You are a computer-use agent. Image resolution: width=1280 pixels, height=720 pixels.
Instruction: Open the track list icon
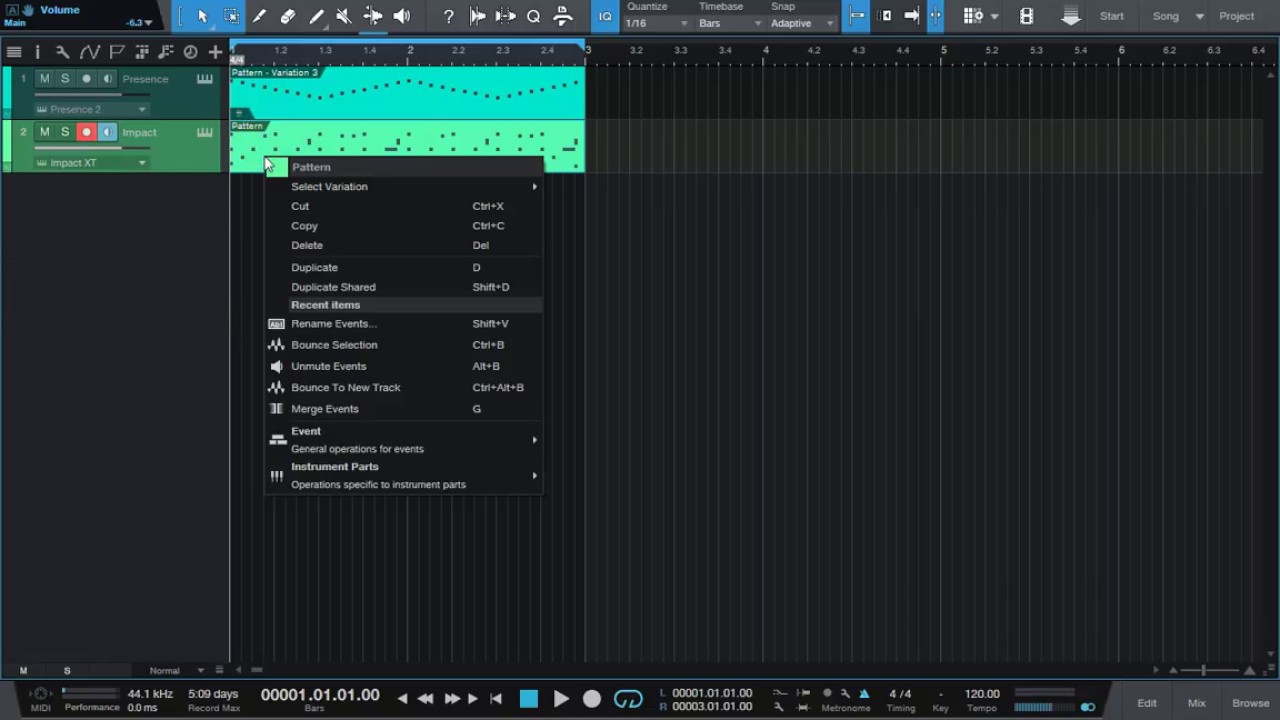[14, 52]
